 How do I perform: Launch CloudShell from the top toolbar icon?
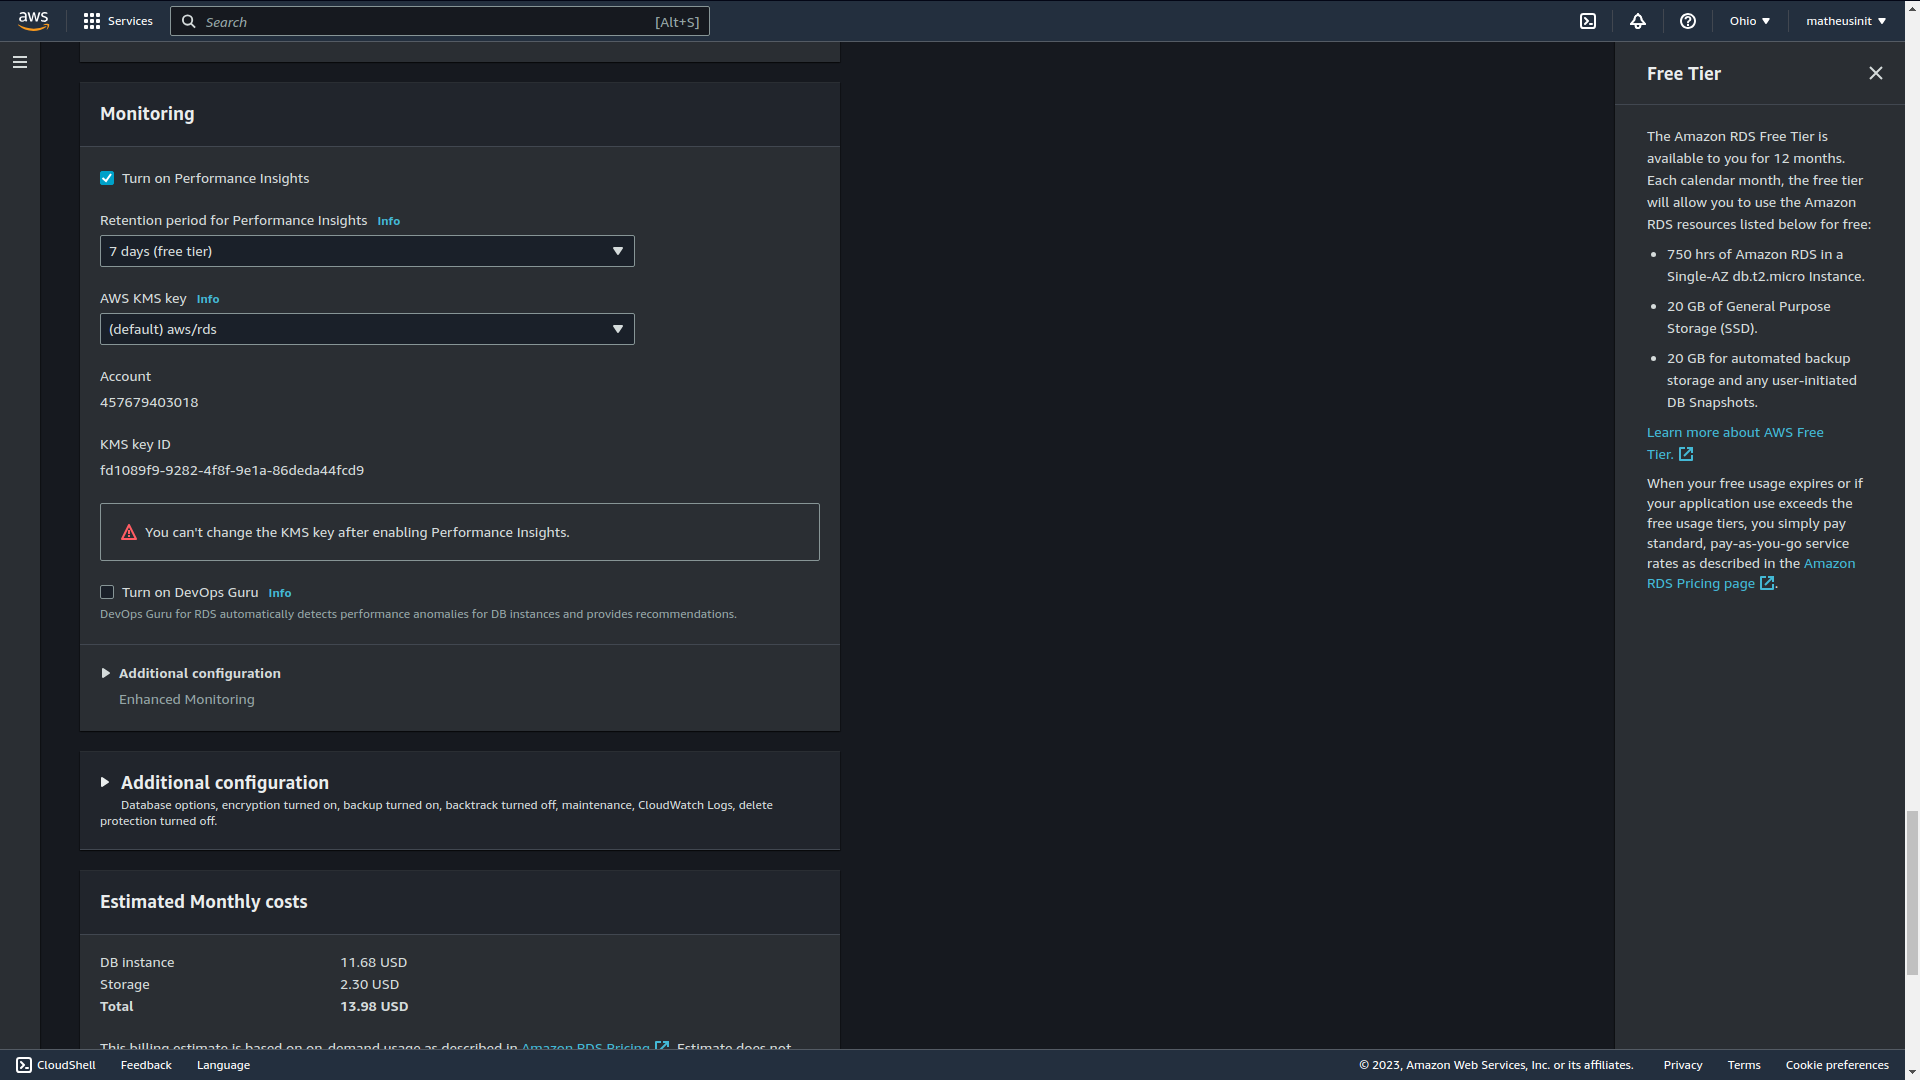(x=1588, y=21)
